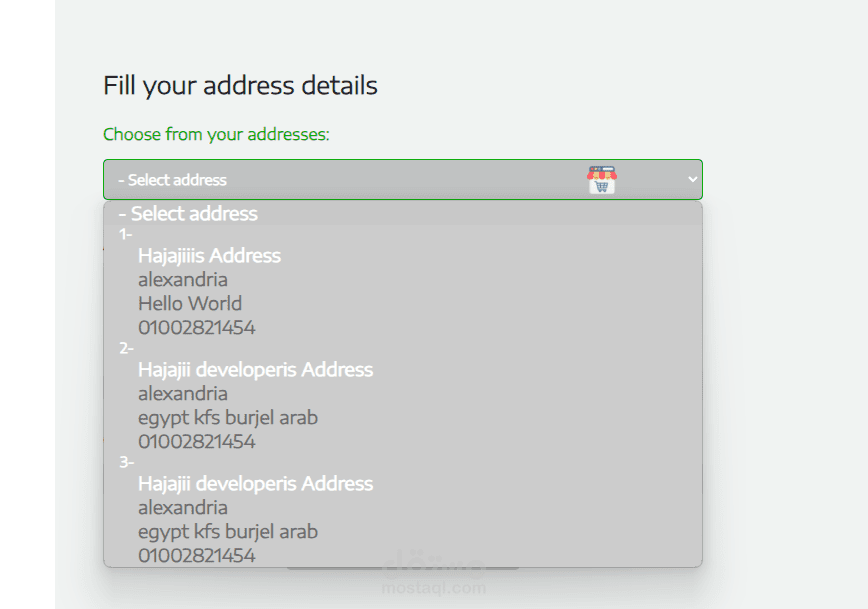
Task: Click "alexandria" in the second address
Action: (183, 394)
